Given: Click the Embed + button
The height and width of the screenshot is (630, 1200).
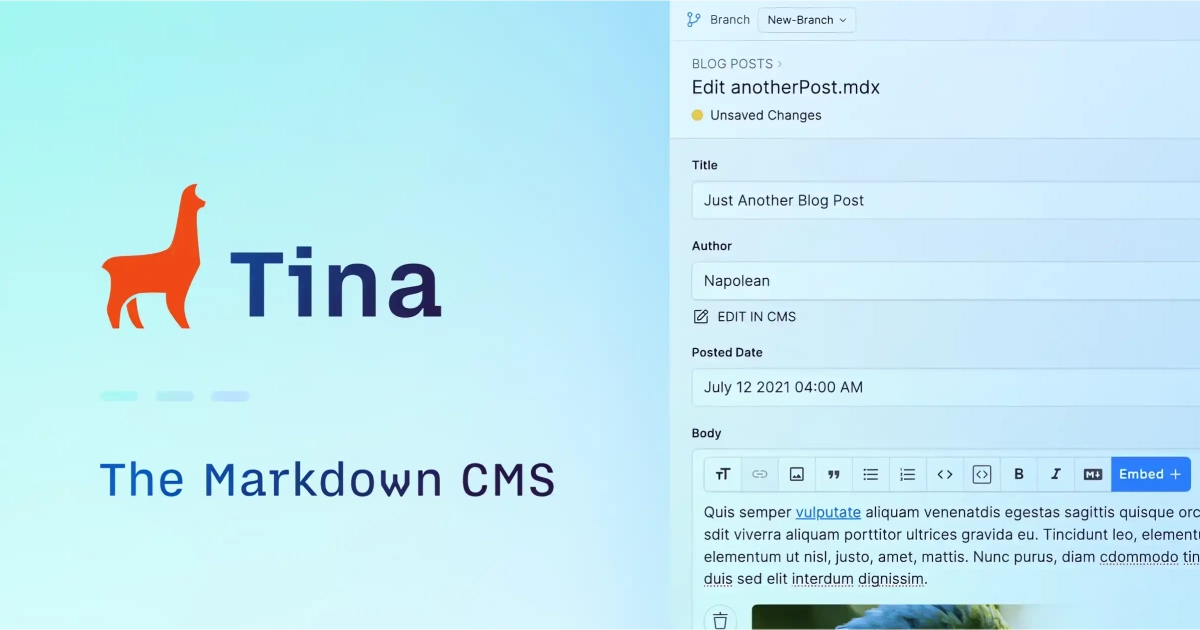Looking at the screenshot, I should (x=1150, y=474).
